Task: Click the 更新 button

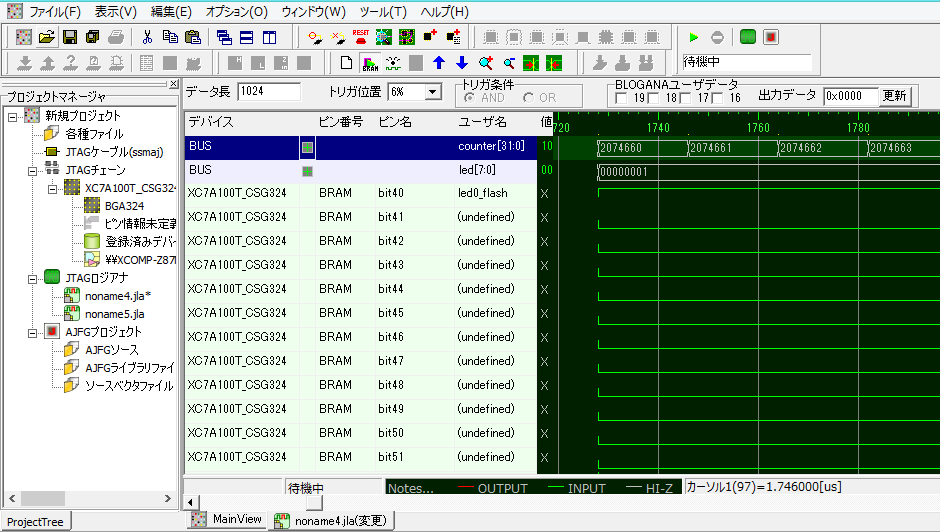Action: click(895, 96)
